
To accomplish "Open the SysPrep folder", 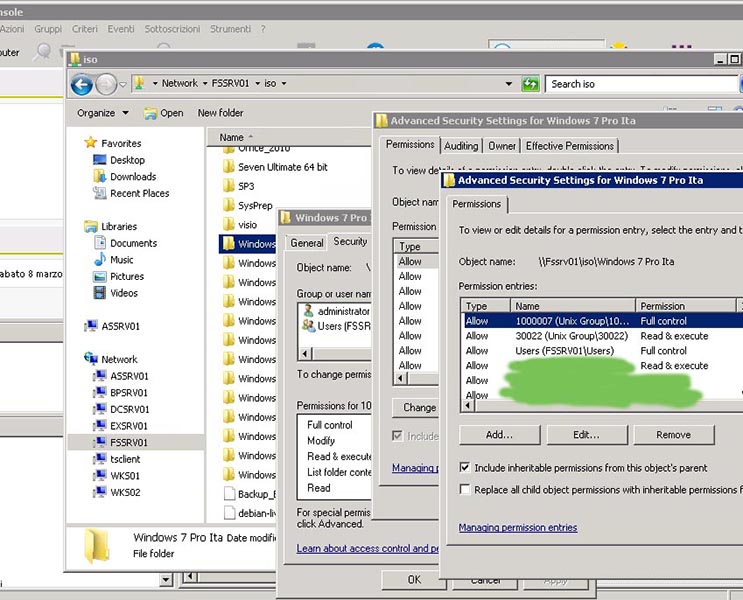I will [x=255, y=206].
